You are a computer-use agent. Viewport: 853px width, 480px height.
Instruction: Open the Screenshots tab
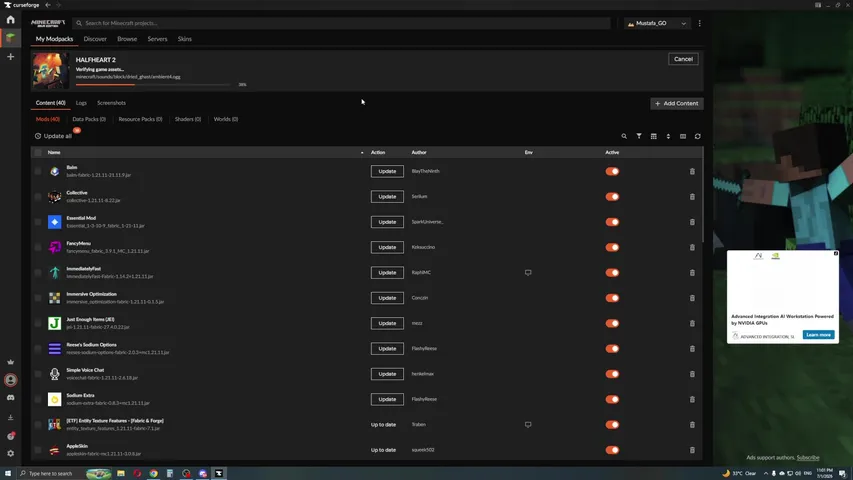112,103
